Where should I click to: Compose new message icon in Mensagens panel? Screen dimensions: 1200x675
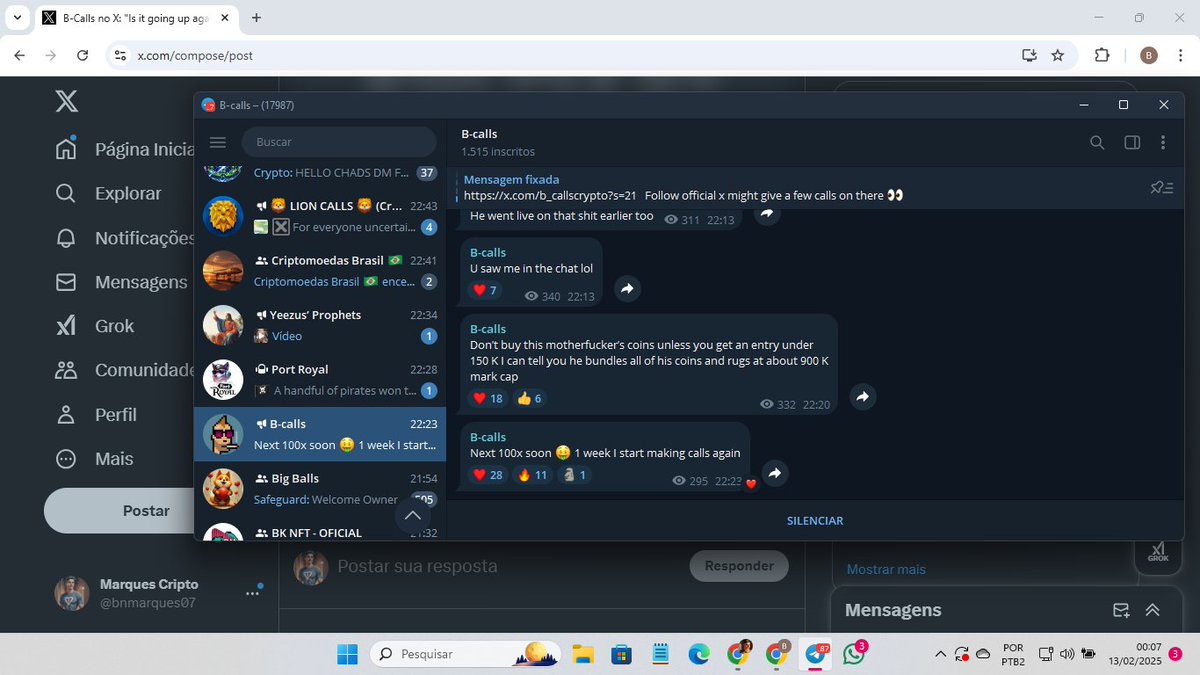coord(1121,610)
